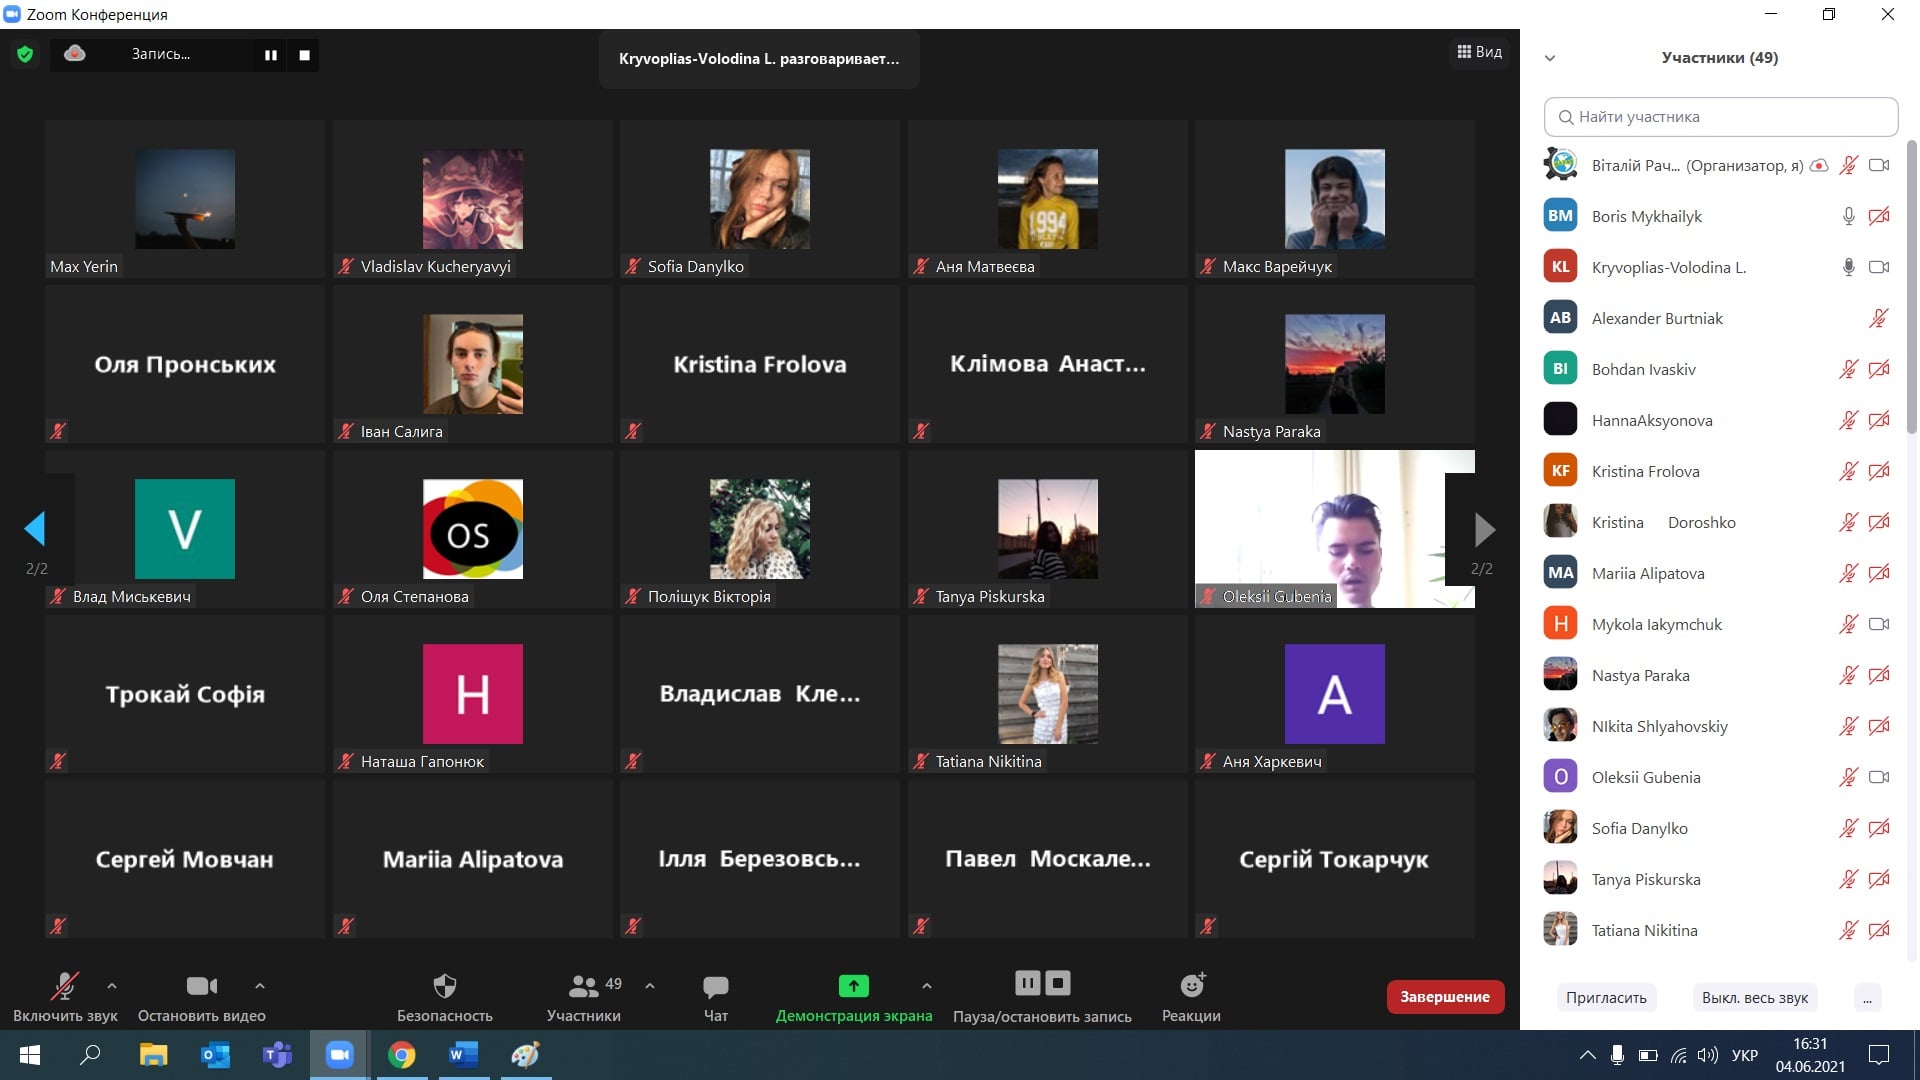The width and height of the screenshot is (1920, 1080).
Task: Expand video options arrow beside camera
Action: (260, 986)
